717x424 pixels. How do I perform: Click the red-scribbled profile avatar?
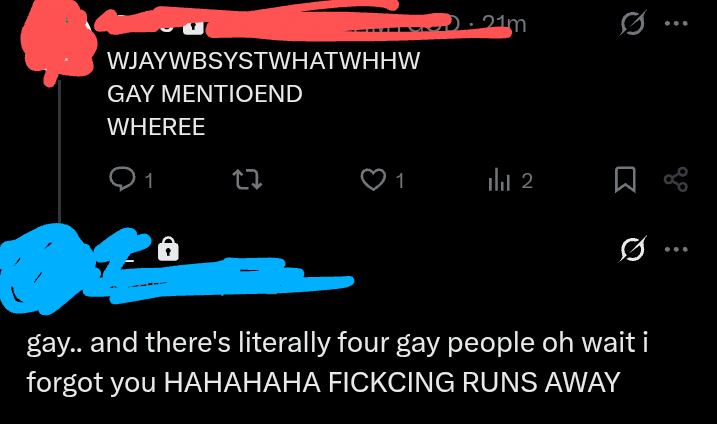click(59, 43)
